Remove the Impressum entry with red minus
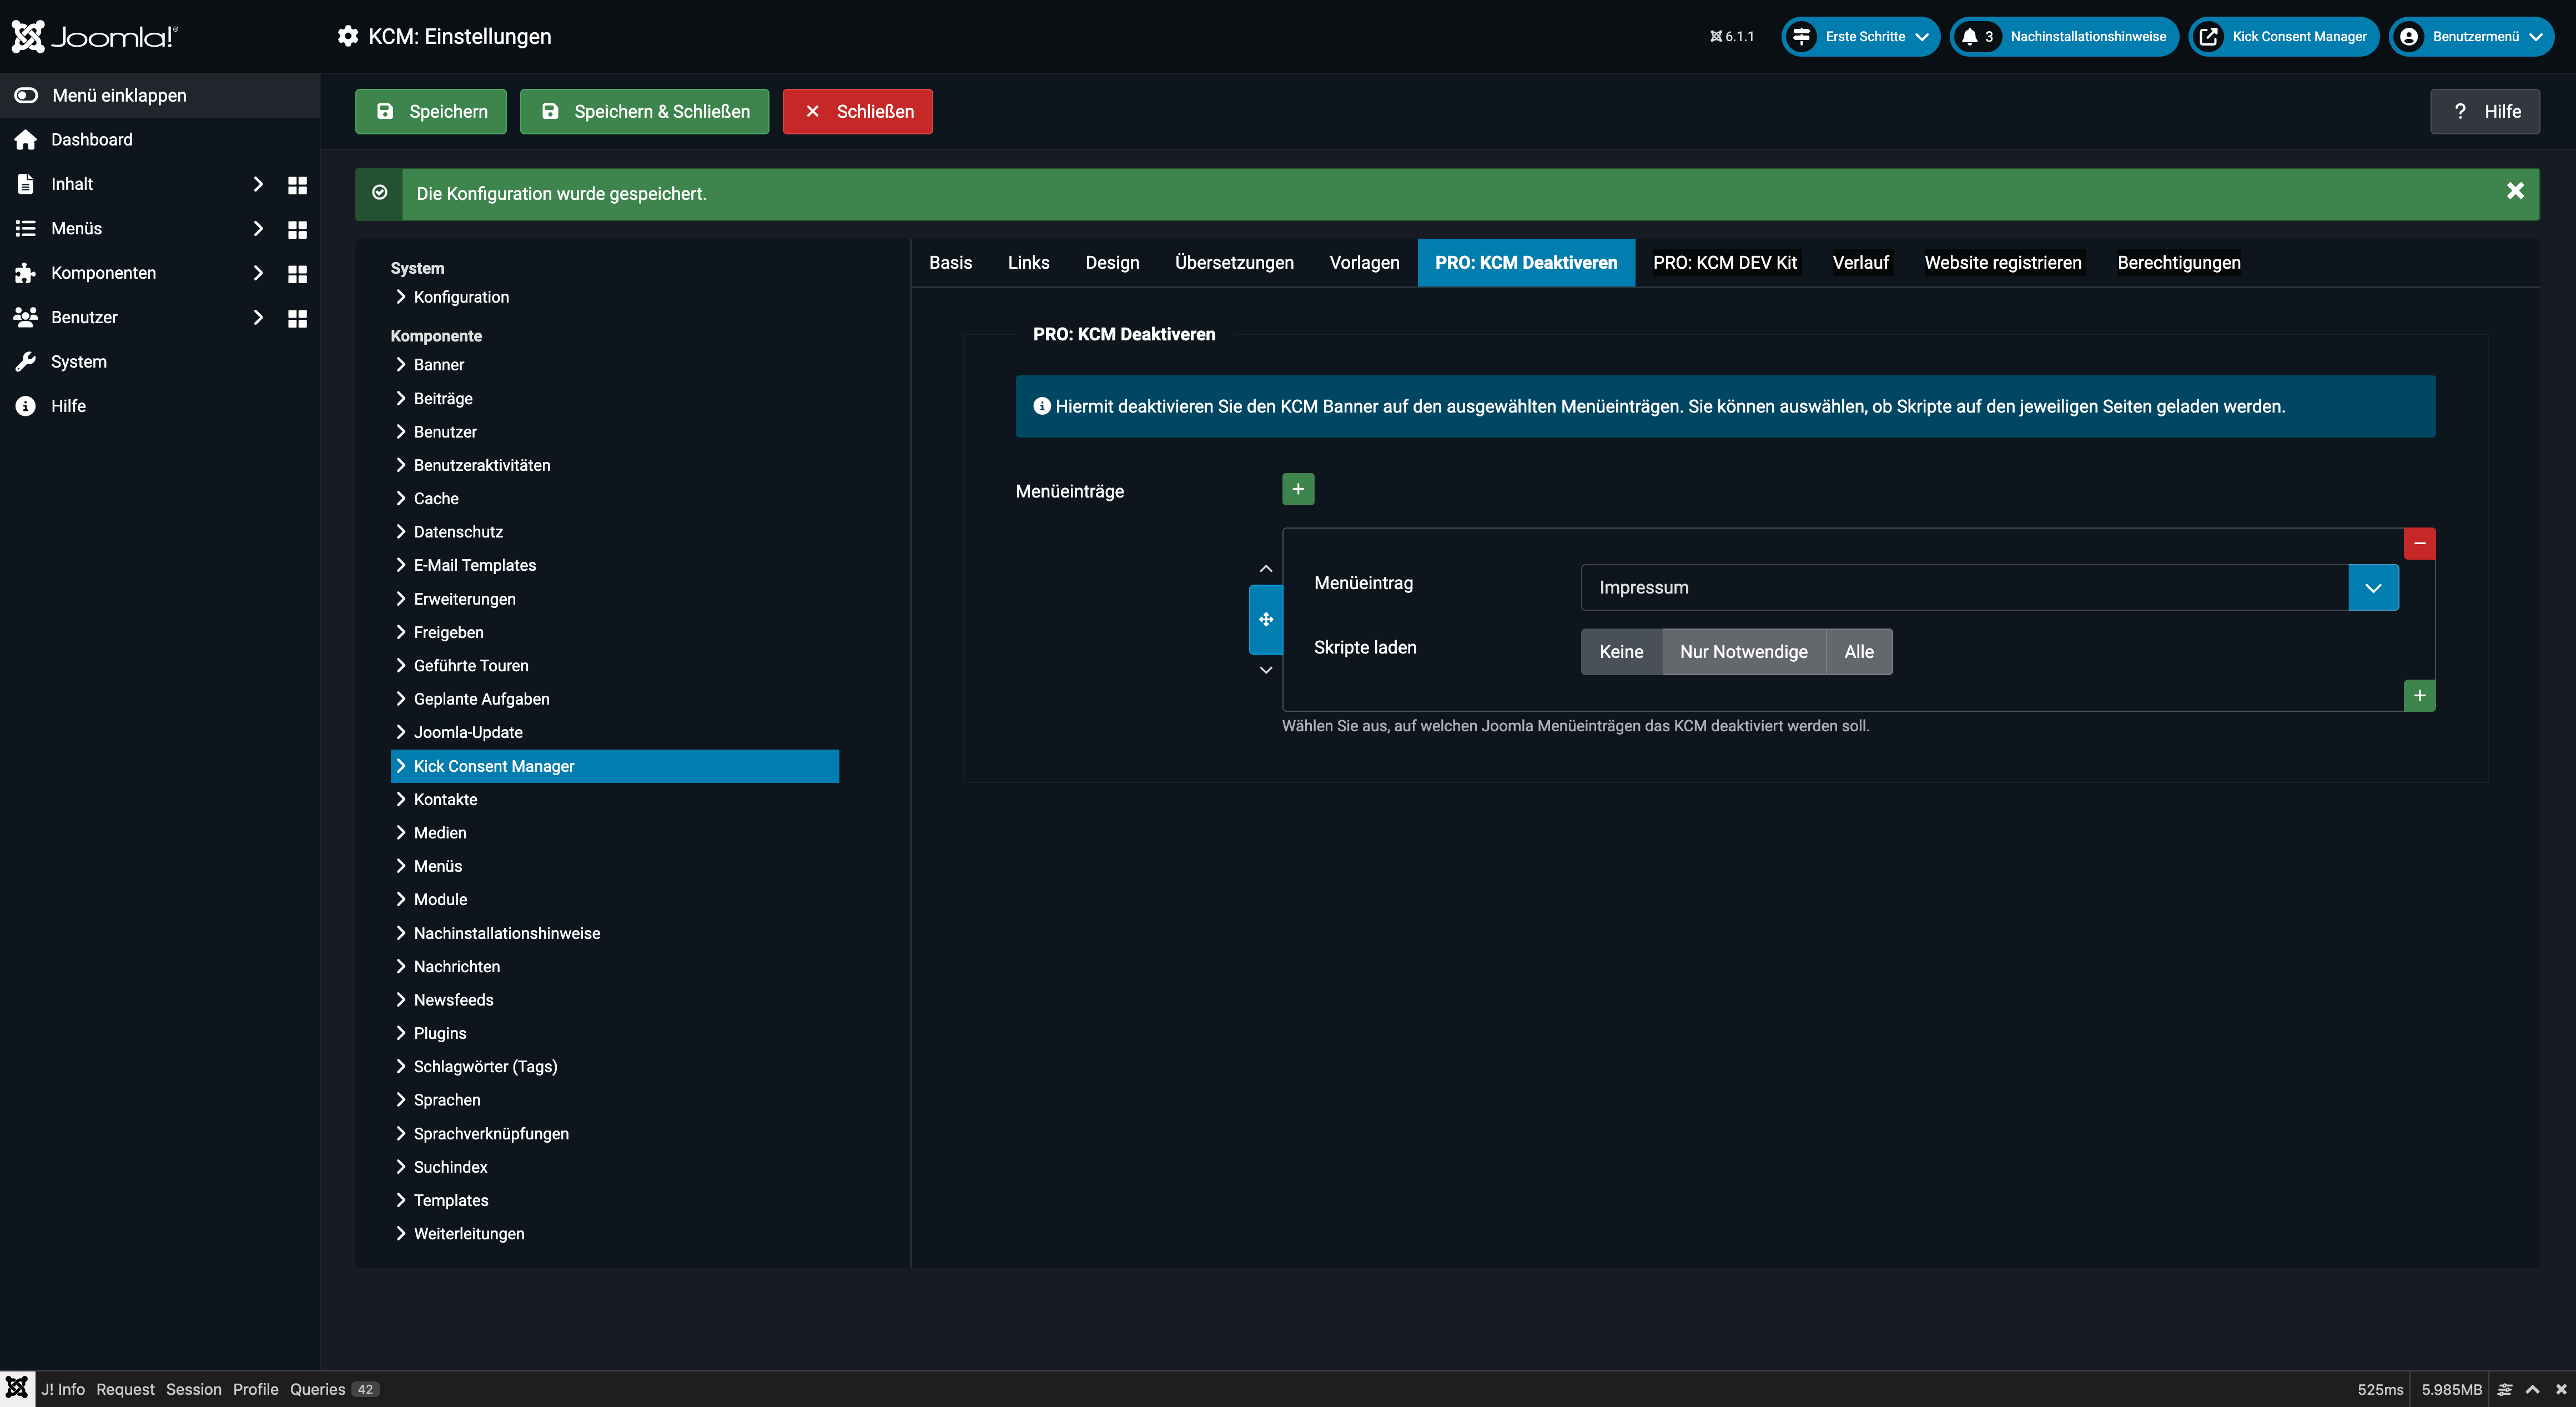The image size is (2576, 1407). pyautogui.click(x=2419, y=543)
